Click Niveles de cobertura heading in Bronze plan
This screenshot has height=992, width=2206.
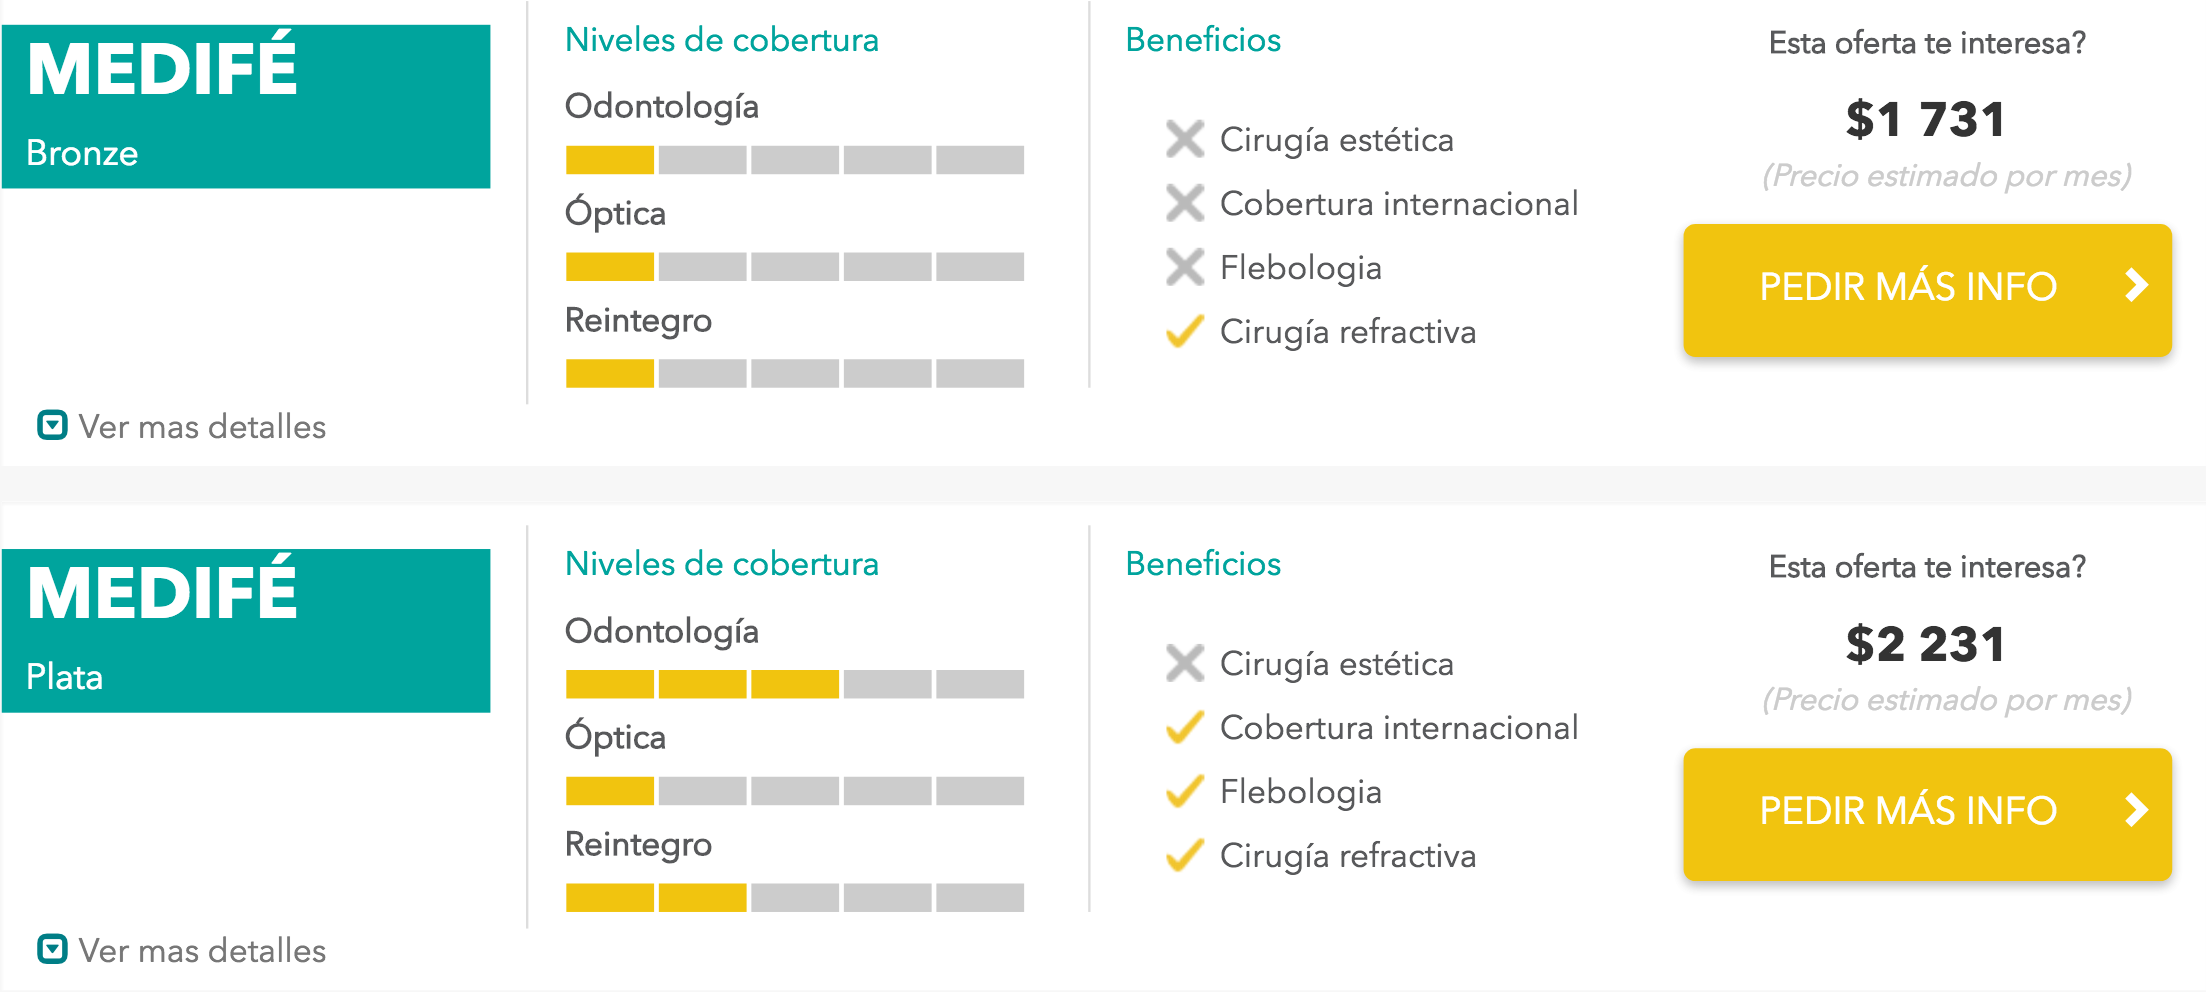click(x=722, y=40)
